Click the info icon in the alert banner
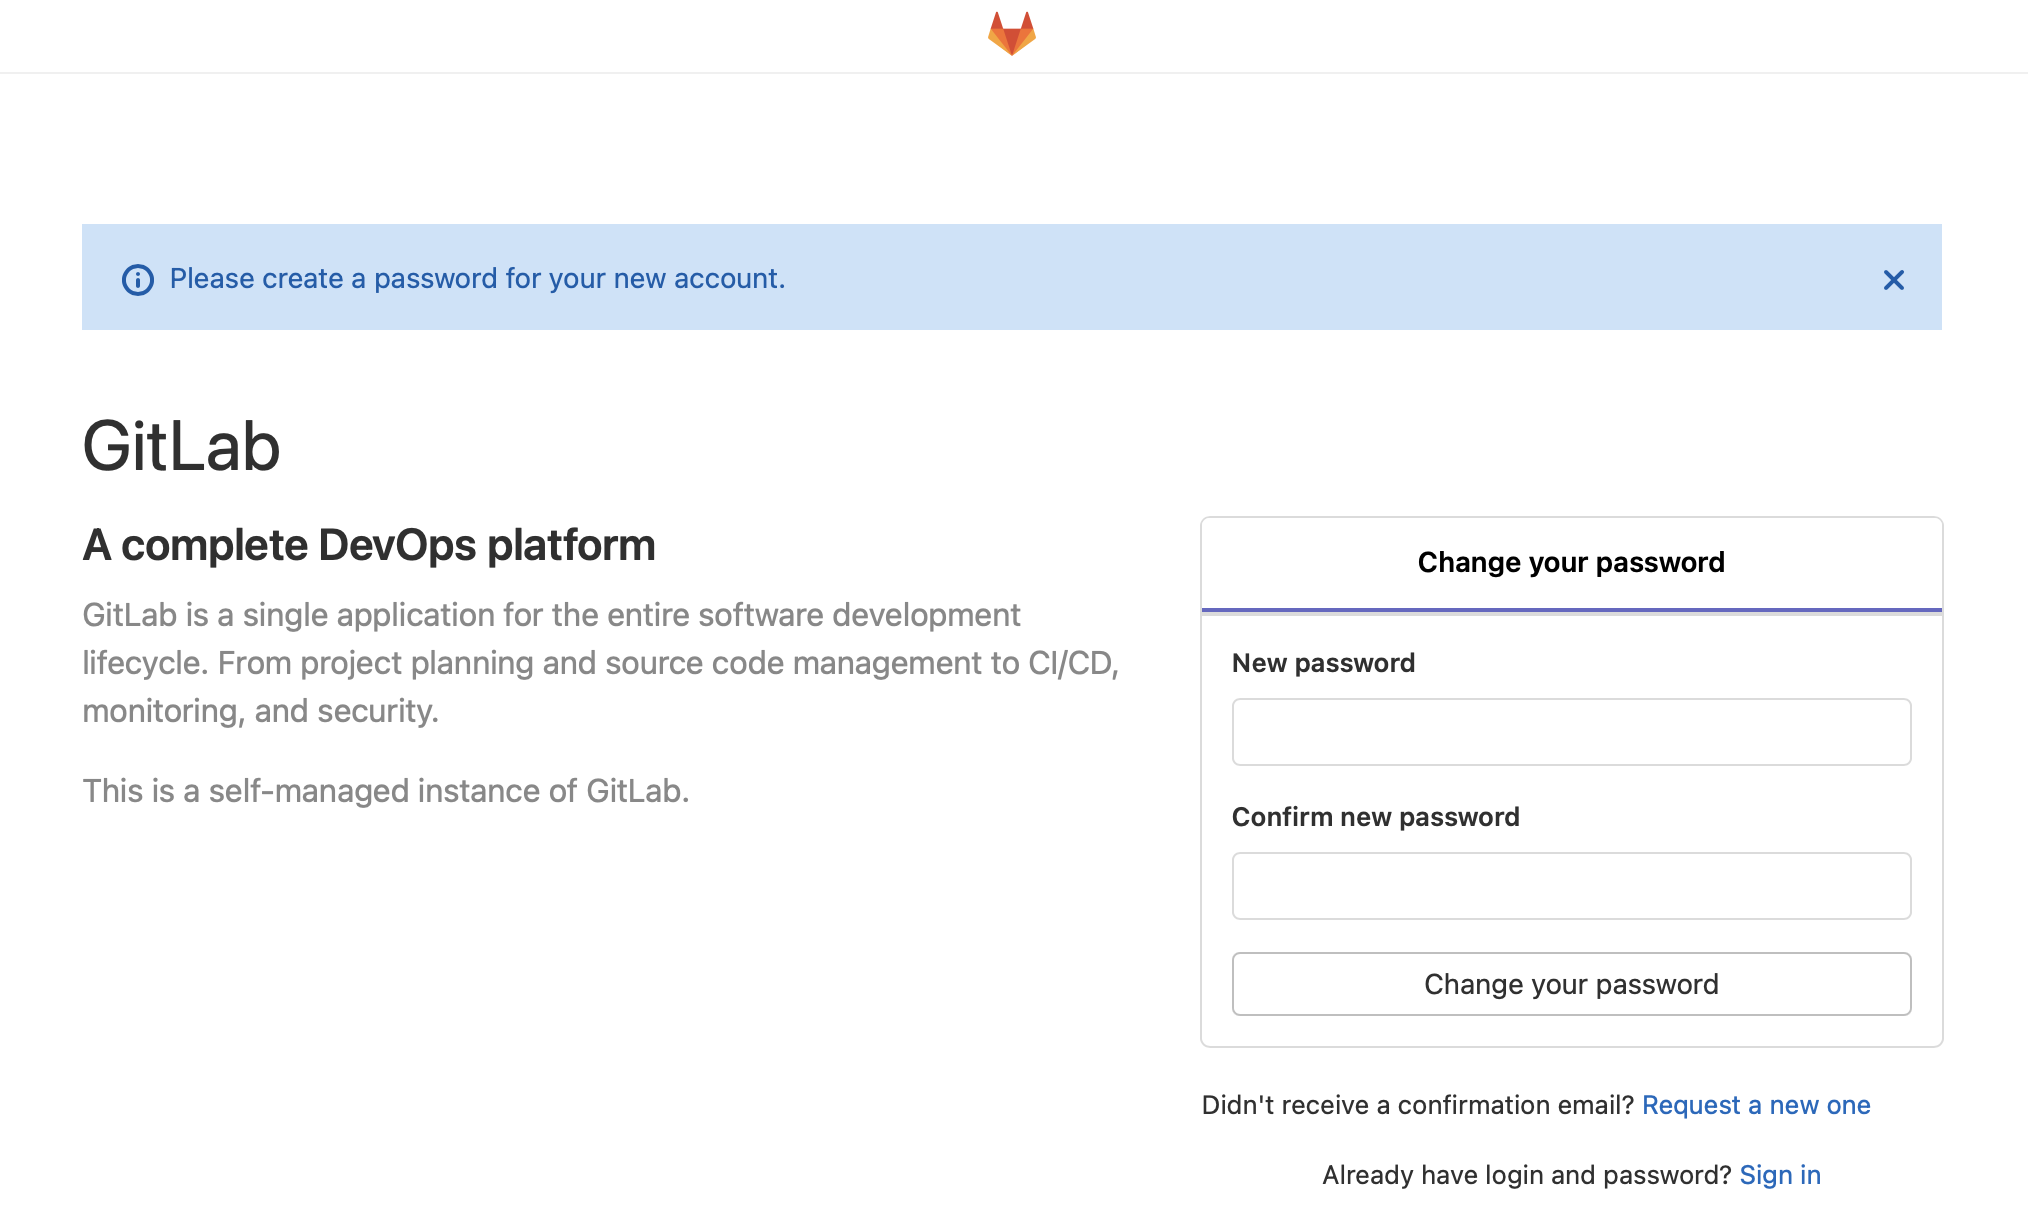 pos(139,280)
